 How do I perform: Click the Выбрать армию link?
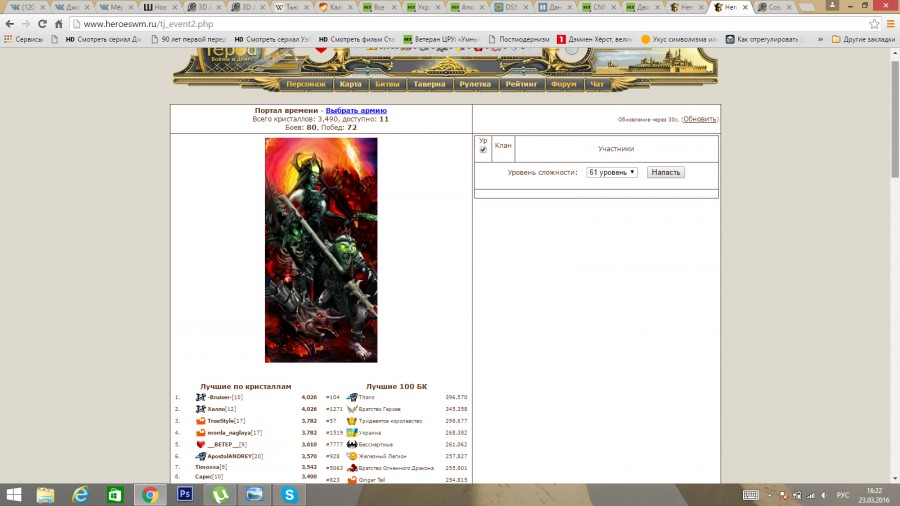(x=356, y=110)
